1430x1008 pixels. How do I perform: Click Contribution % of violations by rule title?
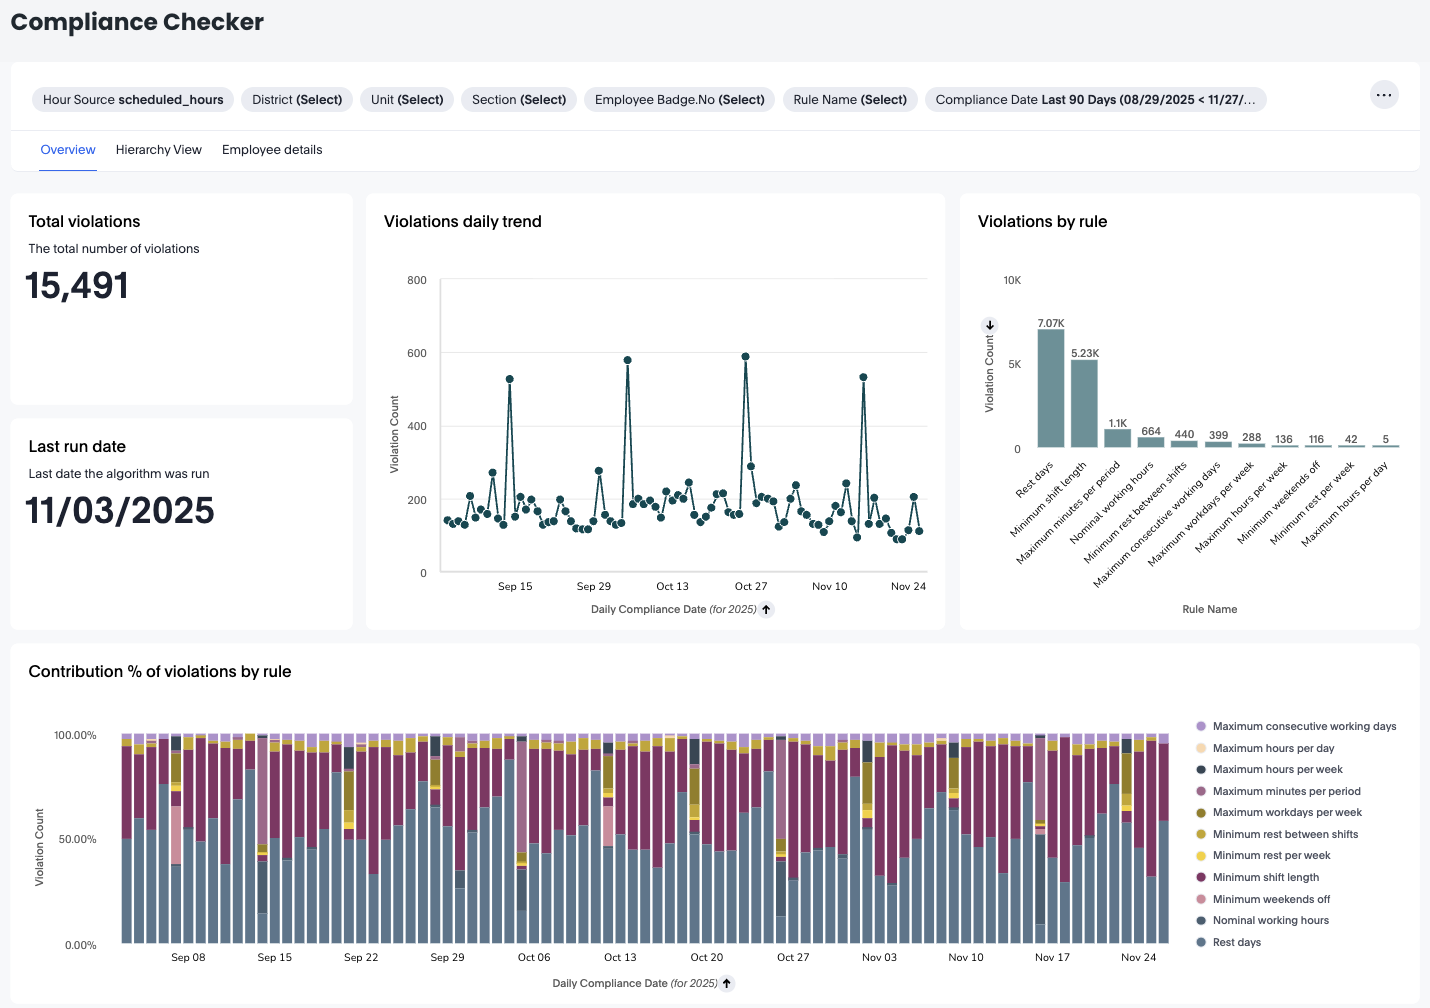160,672
